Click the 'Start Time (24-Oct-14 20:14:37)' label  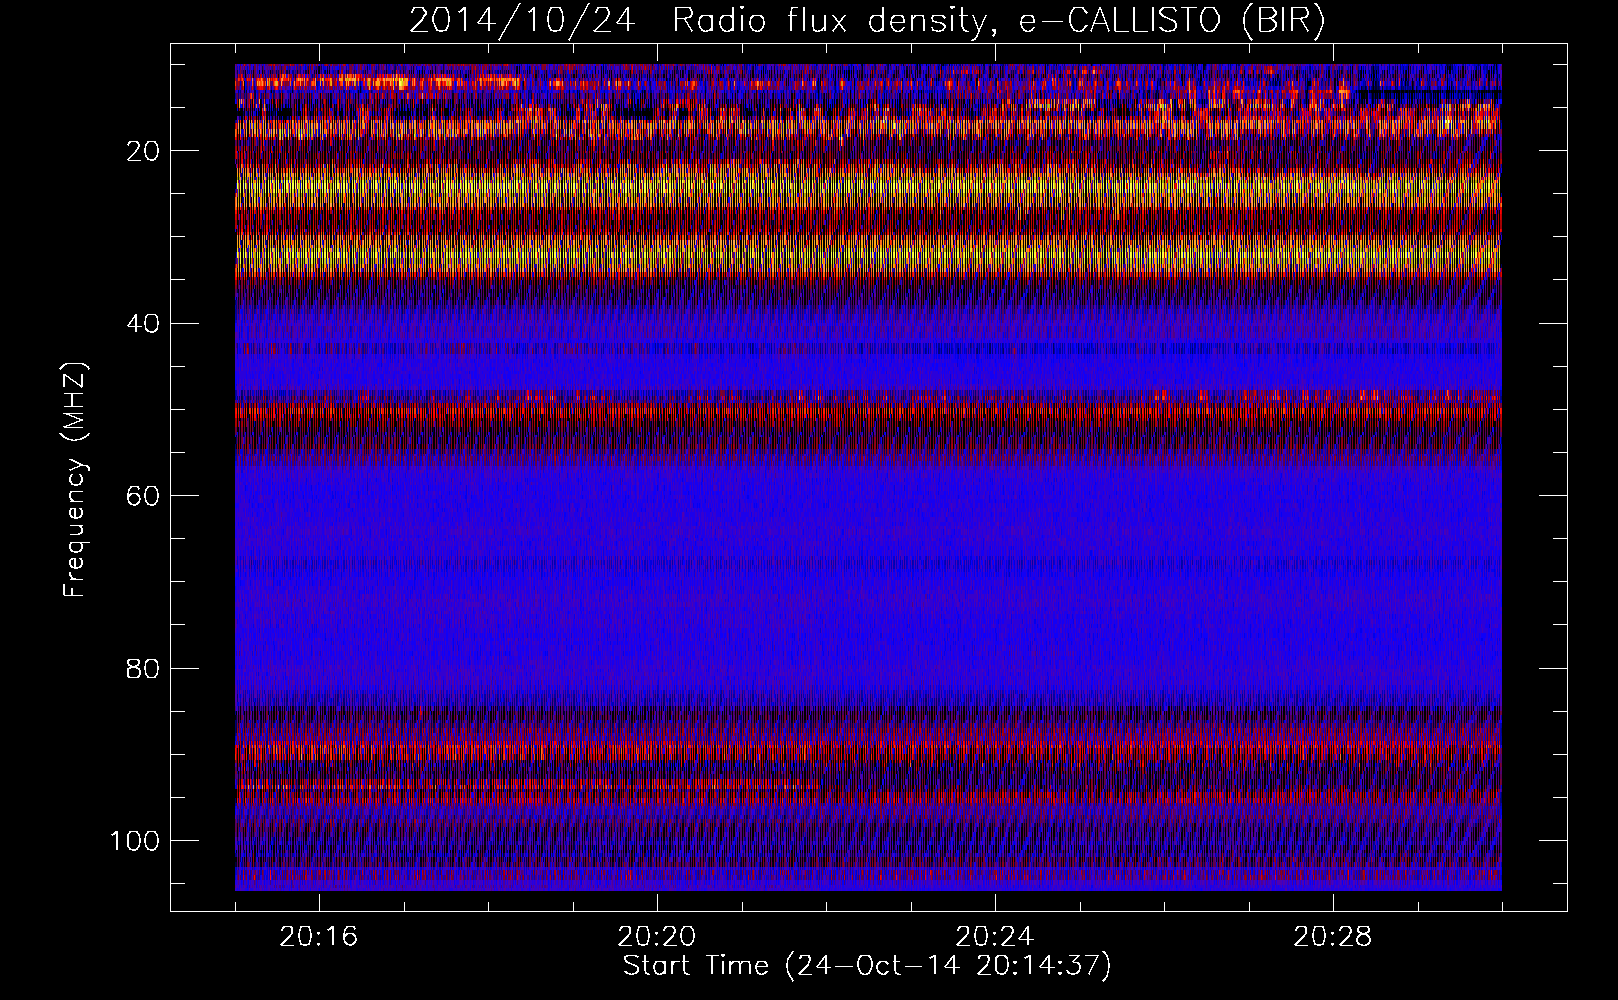pos(867,966)
